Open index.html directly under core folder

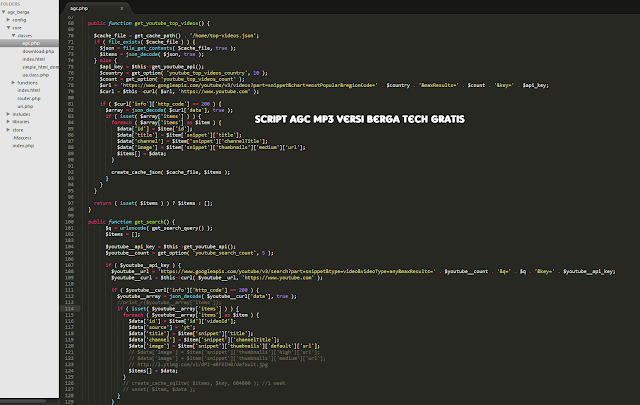29,90
